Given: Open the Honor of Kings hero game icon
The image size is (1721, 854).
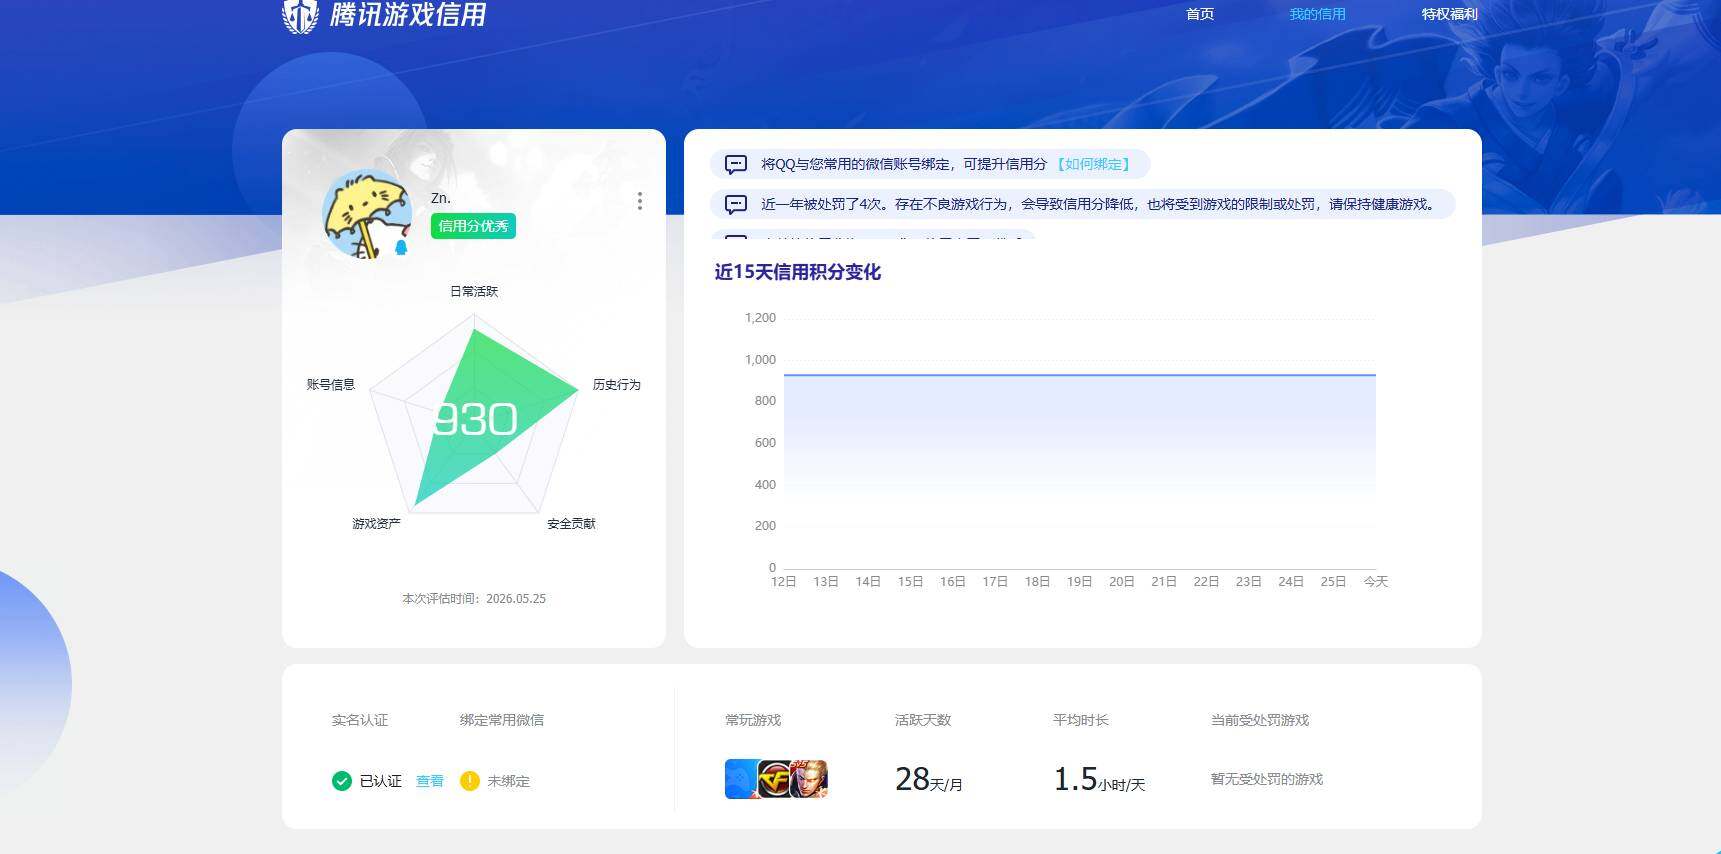Looking at the screenshot, I should click(x=809, y=779).
